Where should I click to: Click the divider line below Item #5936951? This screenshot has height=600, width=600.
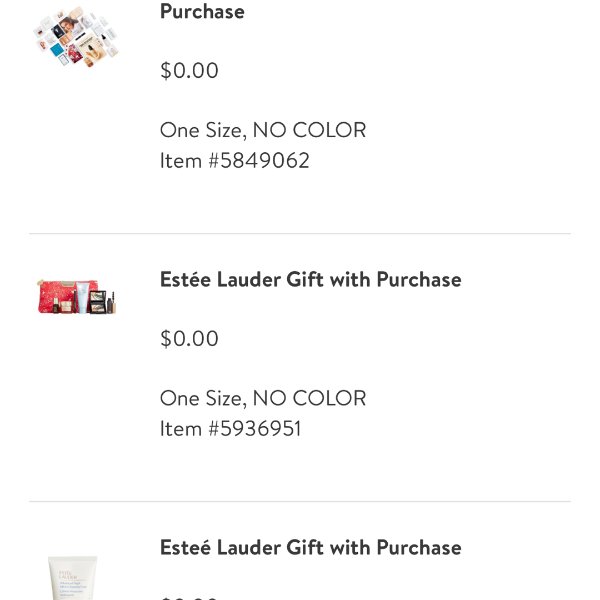coord(300,502)
